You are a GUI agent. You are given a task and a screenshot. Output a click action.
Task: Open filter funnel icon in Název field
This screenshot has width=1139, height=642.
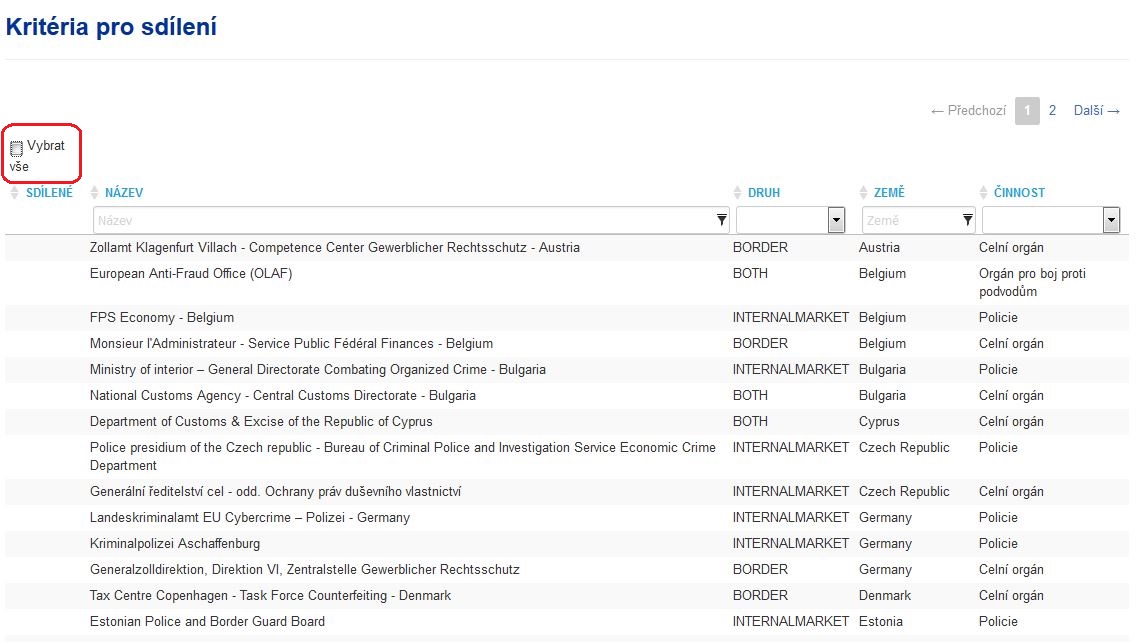pos(721,220)
